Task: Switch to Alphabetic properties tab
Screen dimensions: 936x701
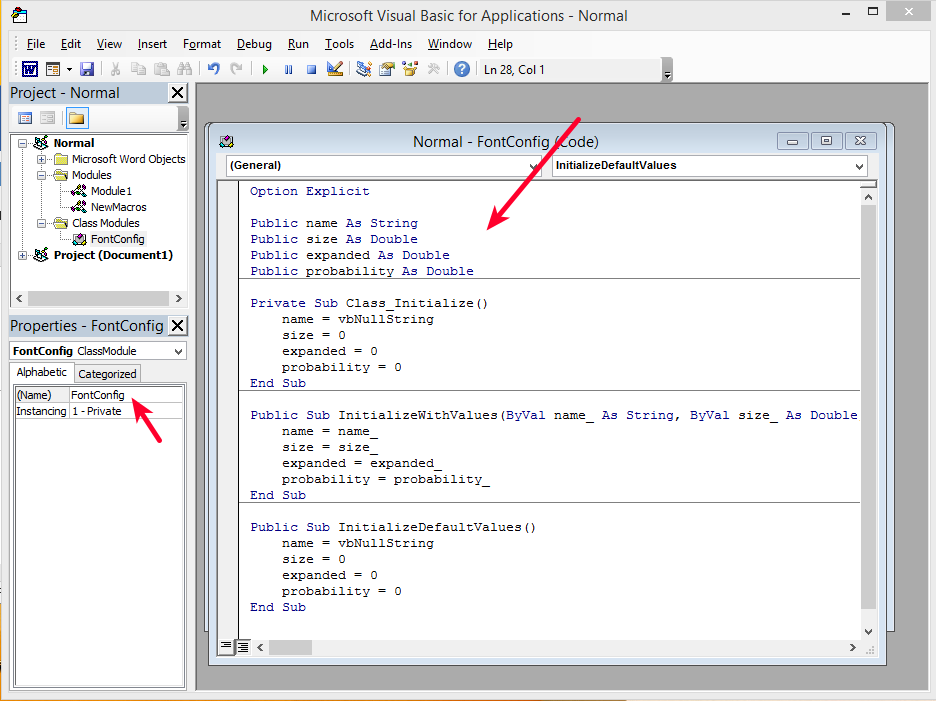Action: pyautogui.click(x=42, y=372)
